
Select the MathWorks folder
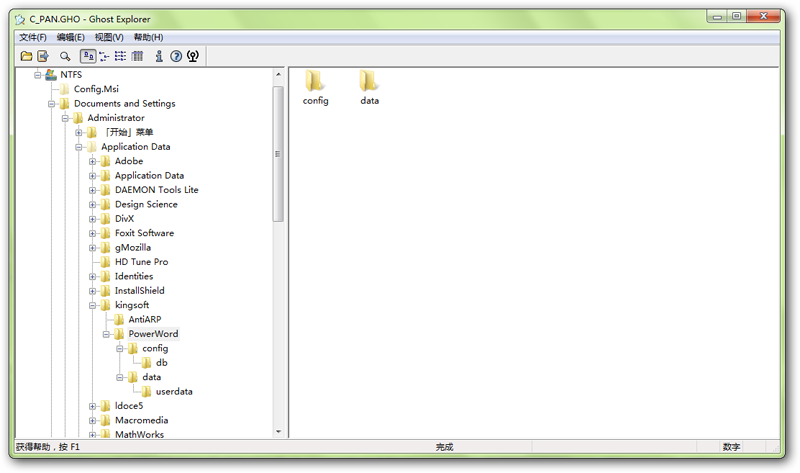click(x=139, y=435)
